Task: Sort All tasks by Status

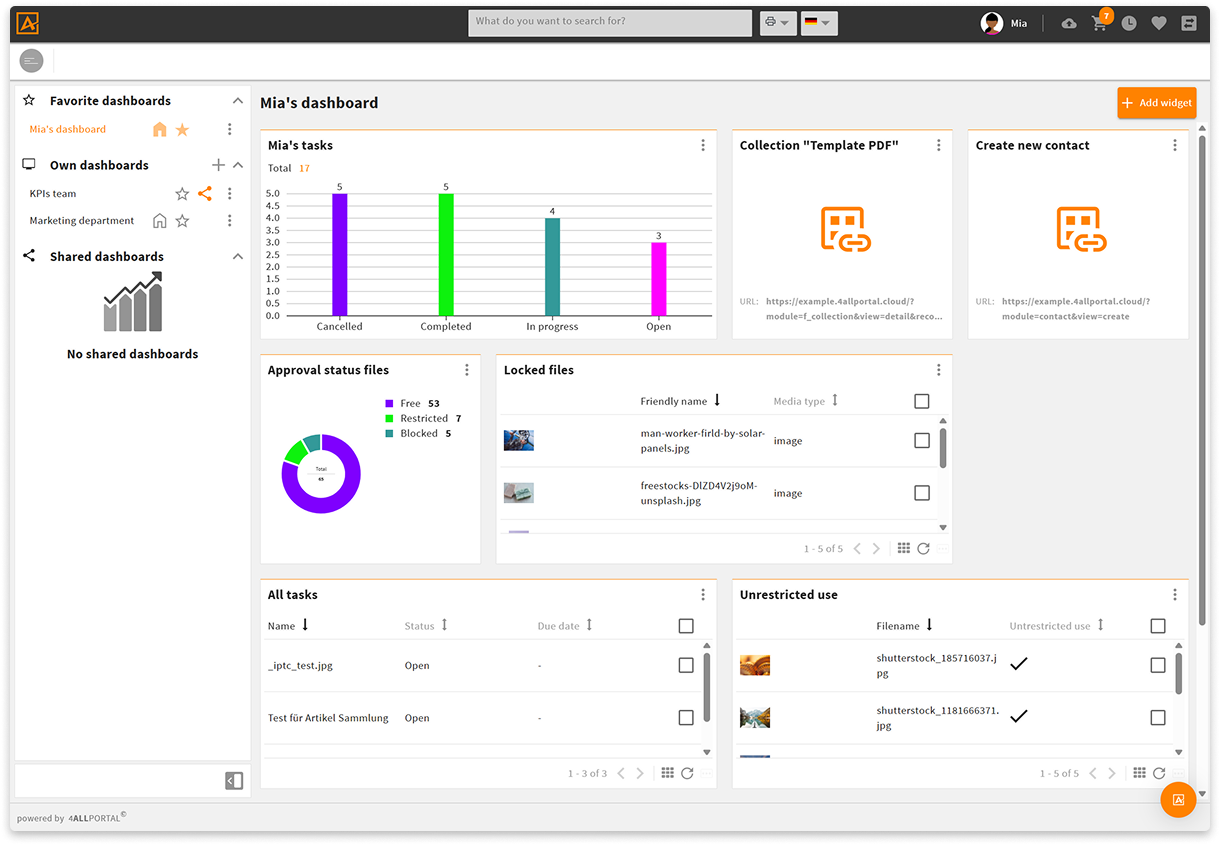Action: point(426,626)
